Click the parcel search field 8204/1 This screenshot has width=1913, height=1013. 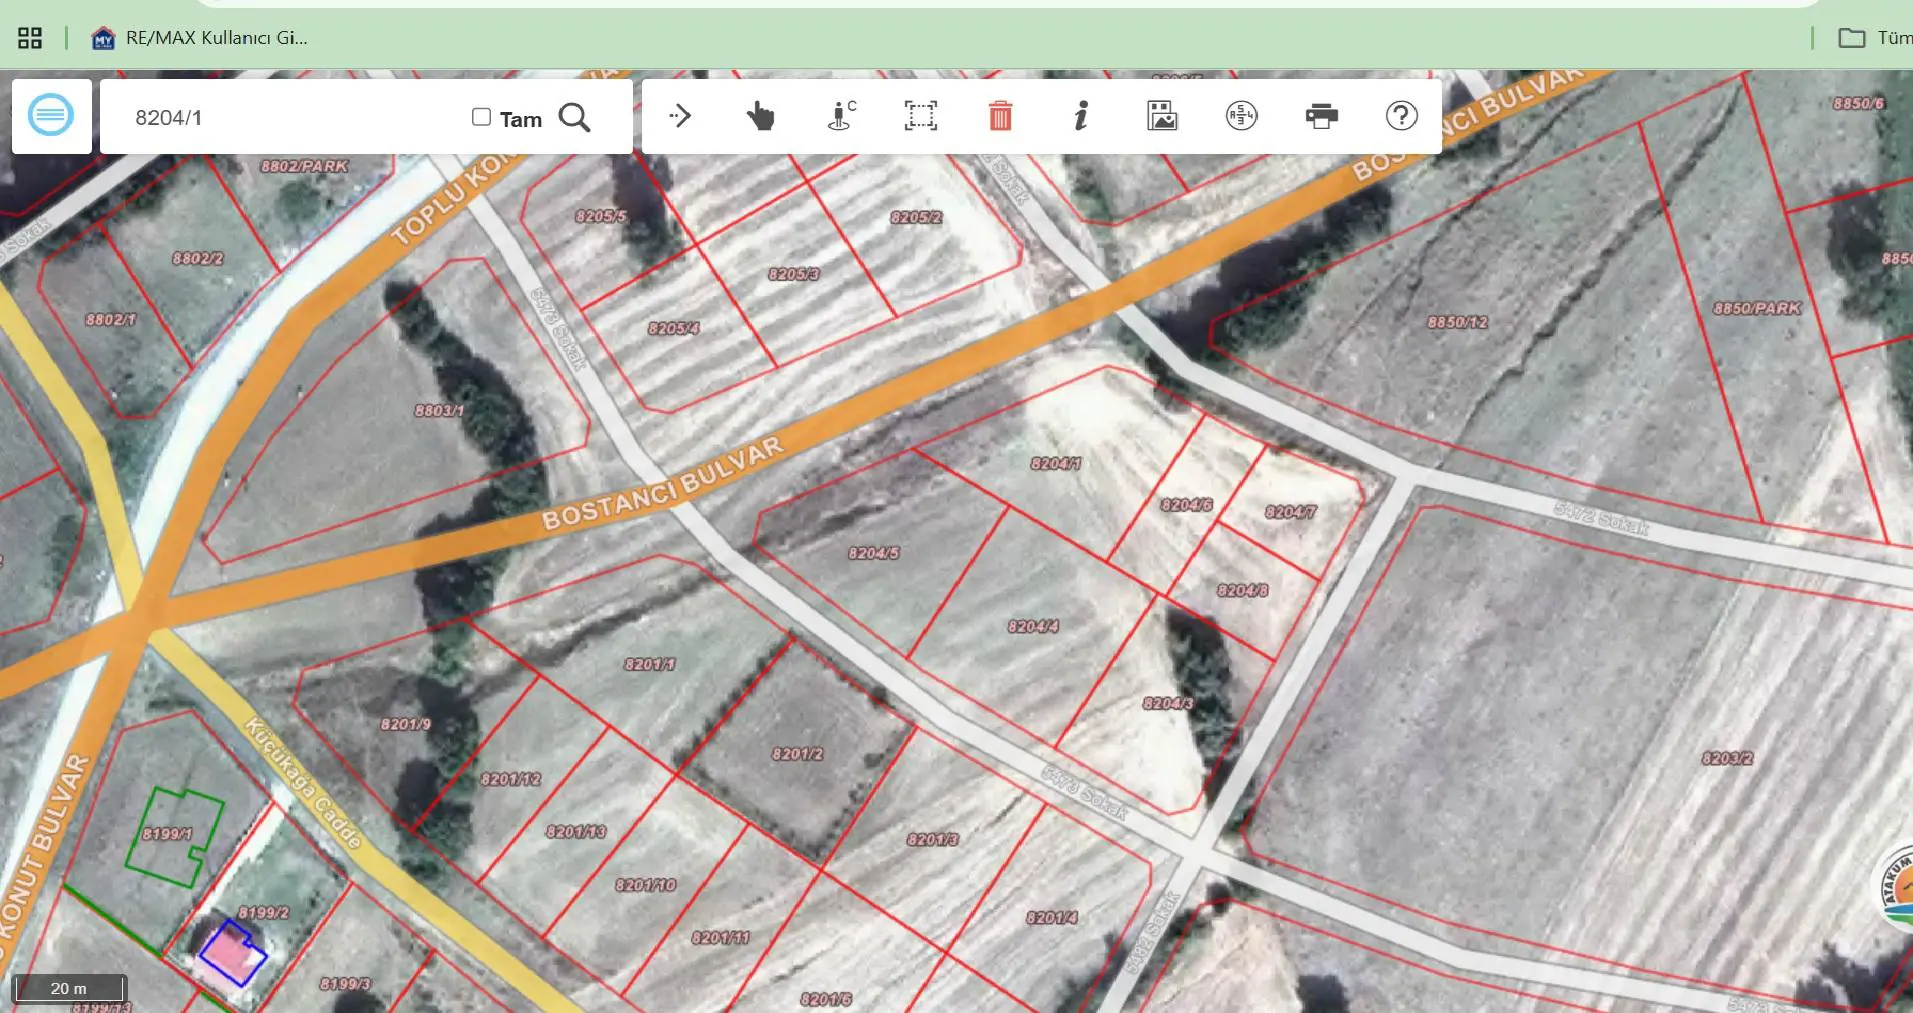290,117
